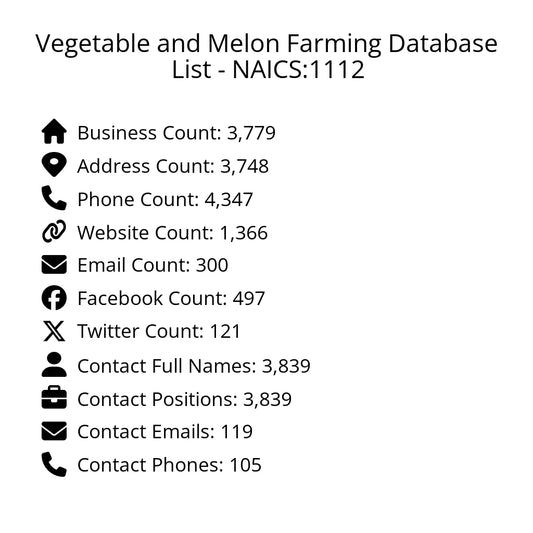Screen dimensions: 533x533
Task: Click the Website Count: 1,366 text
Action: [172, 233]
